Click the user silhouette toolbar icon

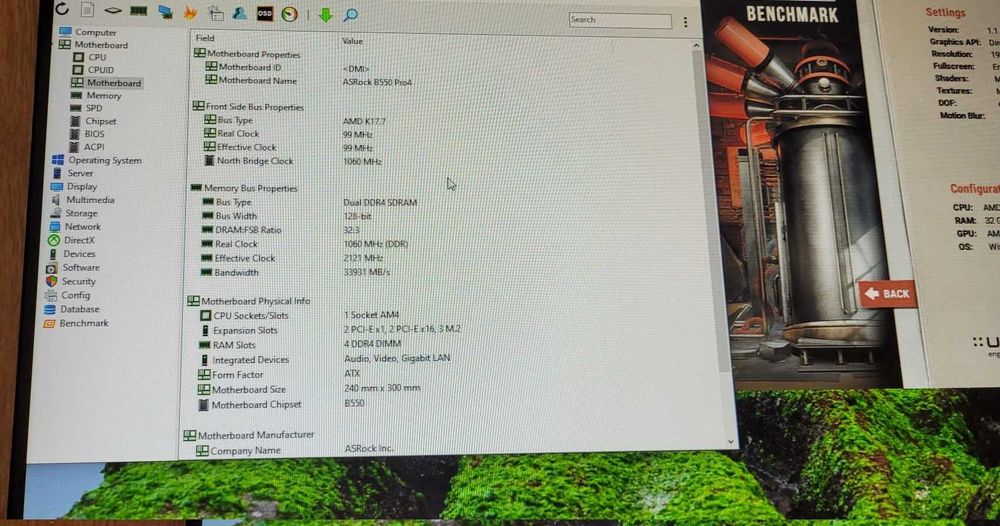(x=240, y=13)
